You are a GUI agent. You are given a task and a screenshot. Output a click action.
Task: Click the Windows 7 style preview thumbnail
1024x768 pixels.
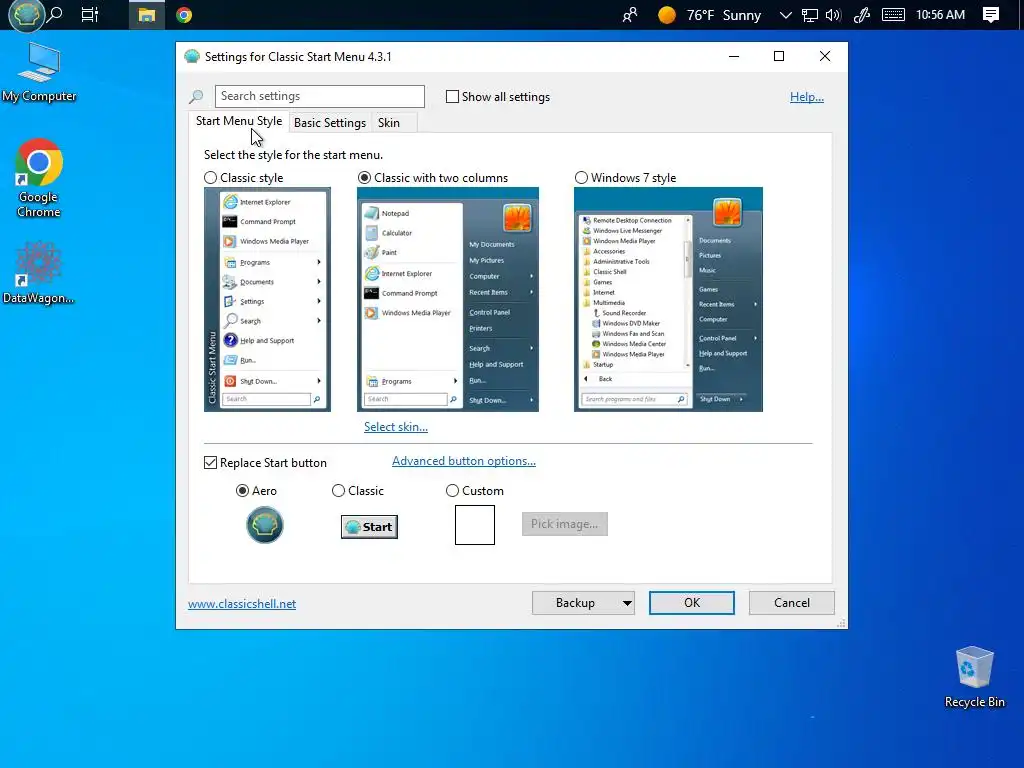[668, 299]
